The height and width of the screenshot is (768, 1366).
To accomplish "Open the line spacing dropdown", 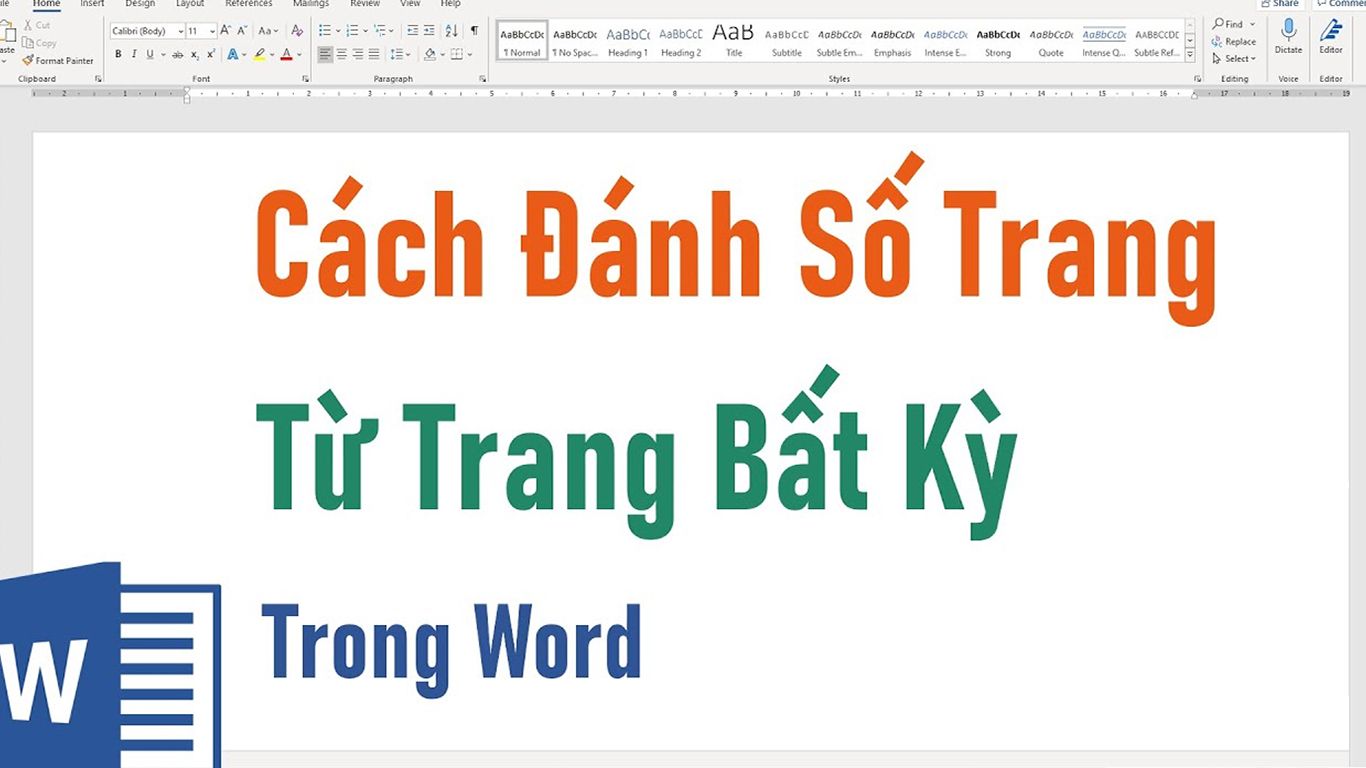I will 400,54.
